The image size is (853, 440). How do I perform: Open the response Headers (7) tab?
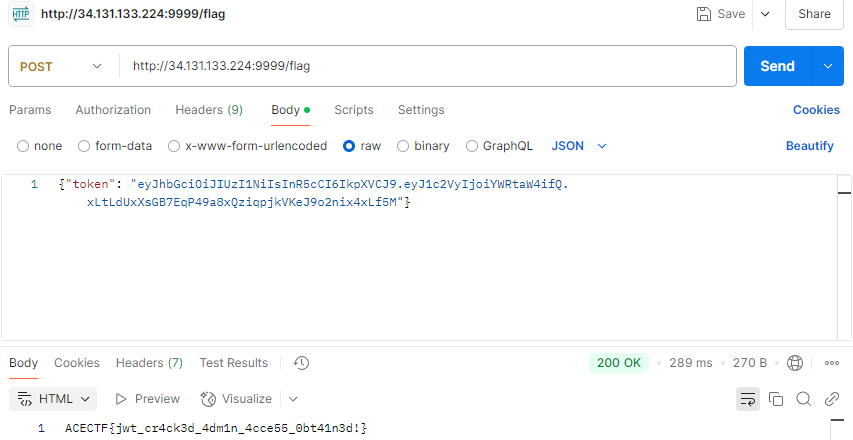(x=149, y=363)
